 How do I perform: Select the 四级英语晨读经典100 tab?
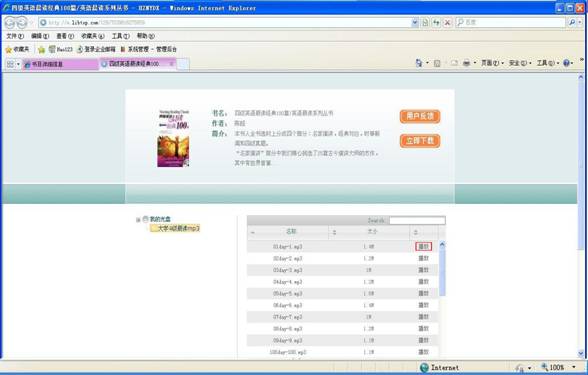(x=133, y=64)
